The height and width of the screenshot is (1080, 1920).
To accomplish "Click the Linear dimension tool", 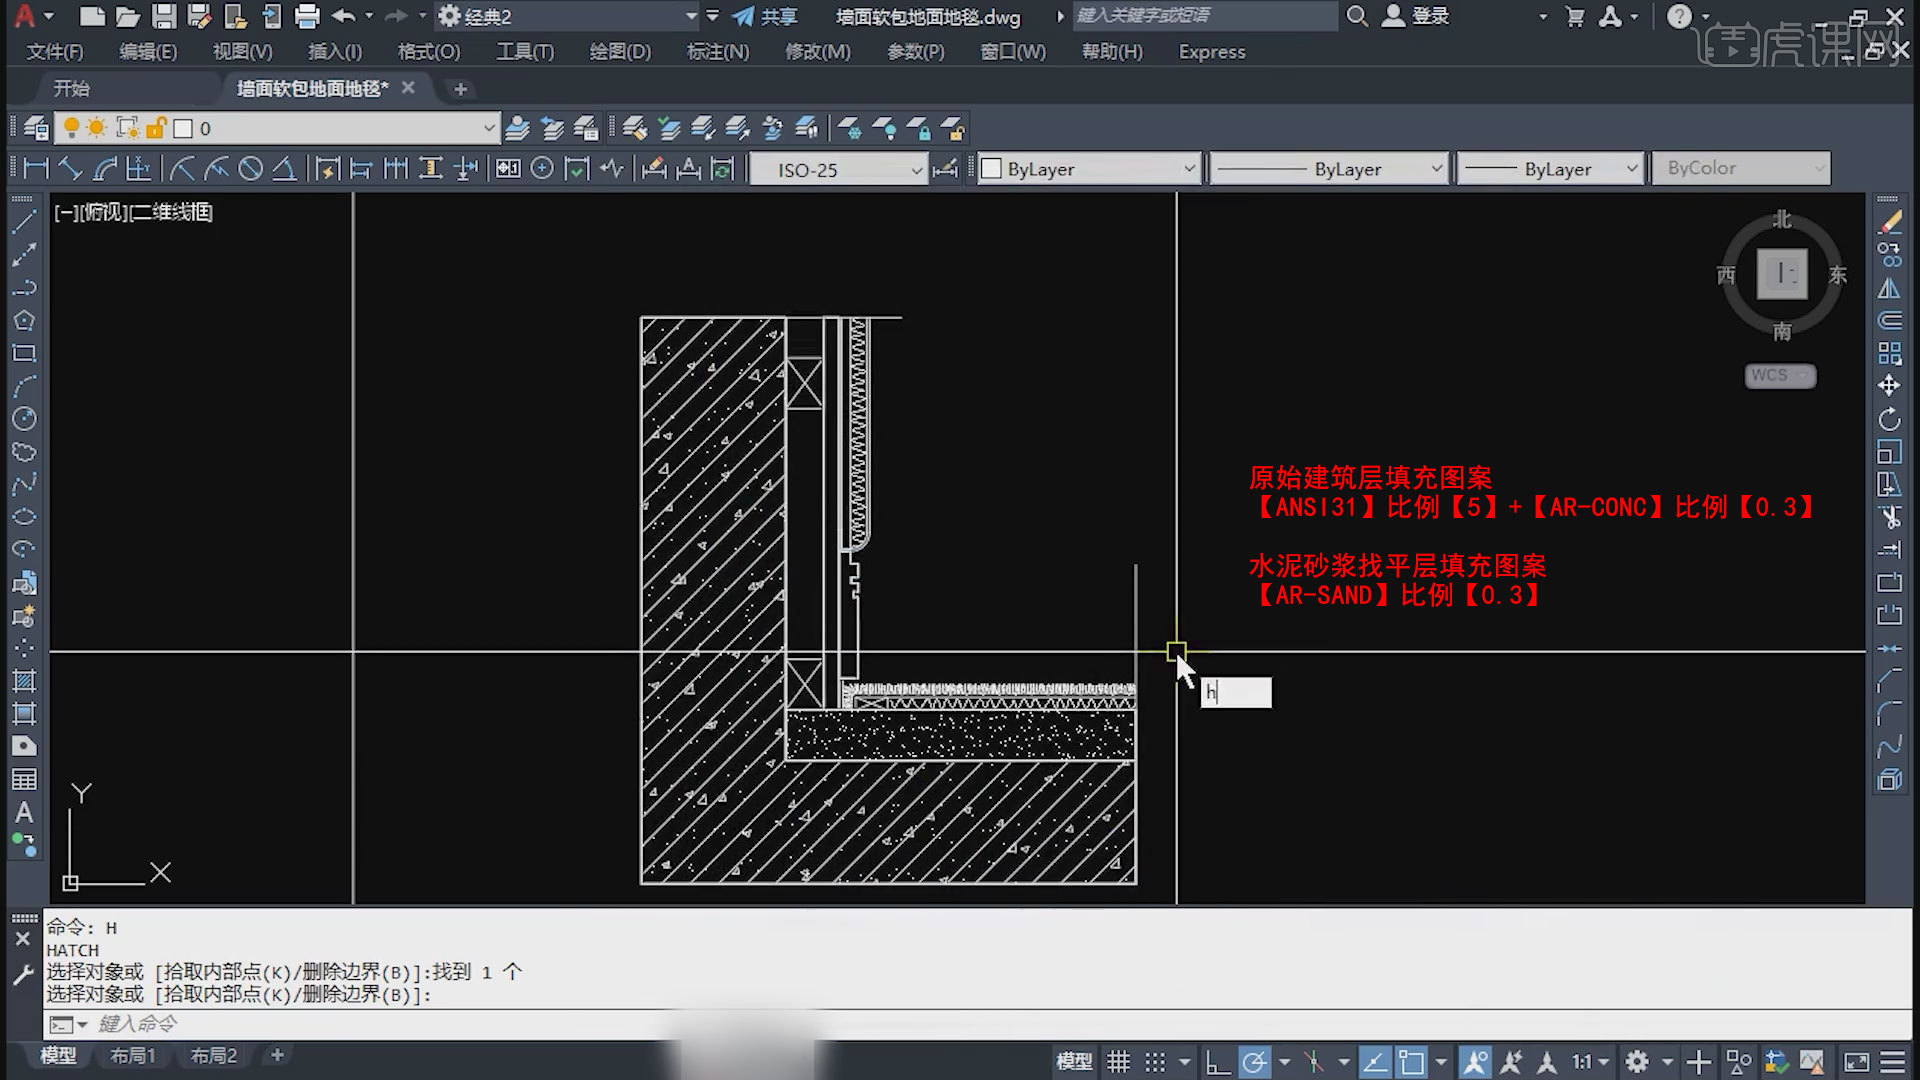I will coord(36,169).
